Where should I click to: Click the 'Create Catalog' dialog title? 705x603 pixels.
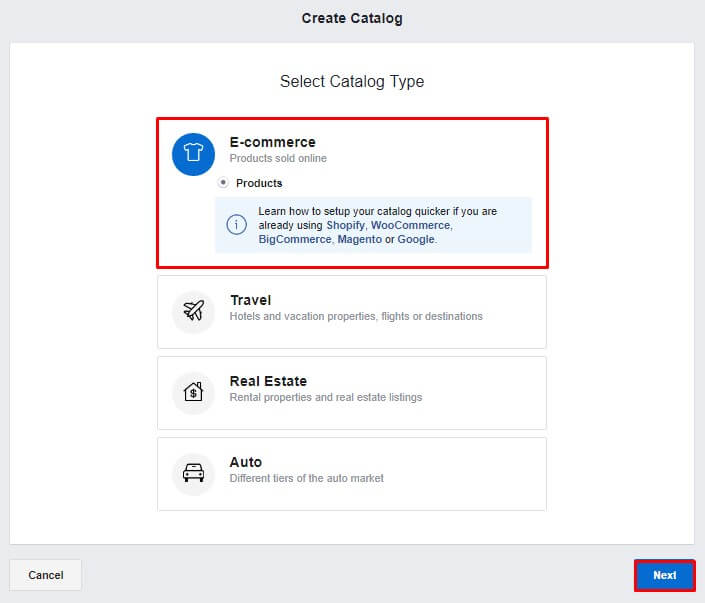coord(352,18)
